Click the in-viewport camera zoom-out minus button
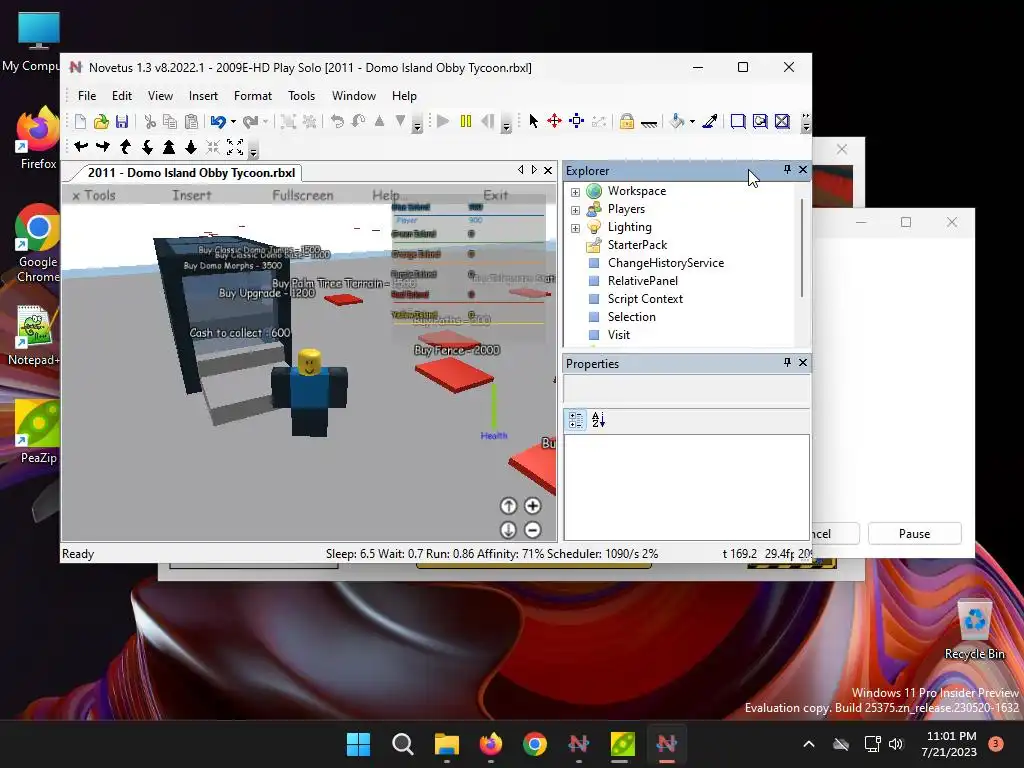Screen dimensions: 1024x768 [x=532, y=530]
